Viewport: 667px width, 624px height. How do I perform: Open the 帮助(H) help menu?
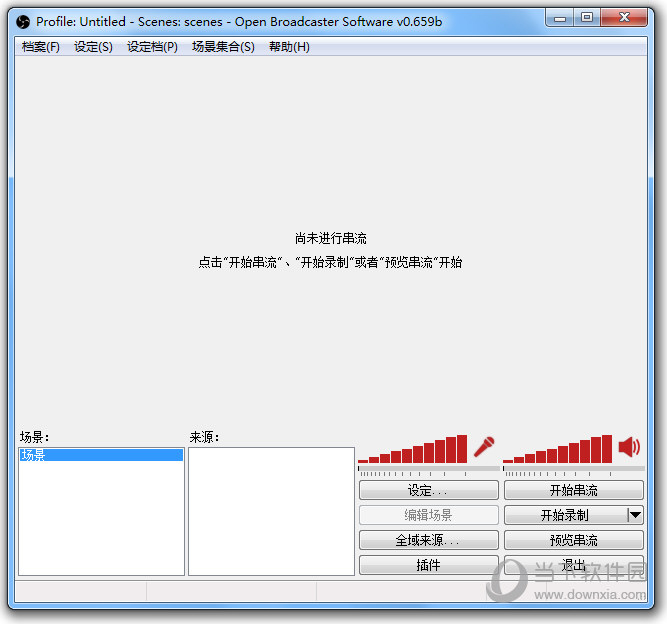point(289,47)
